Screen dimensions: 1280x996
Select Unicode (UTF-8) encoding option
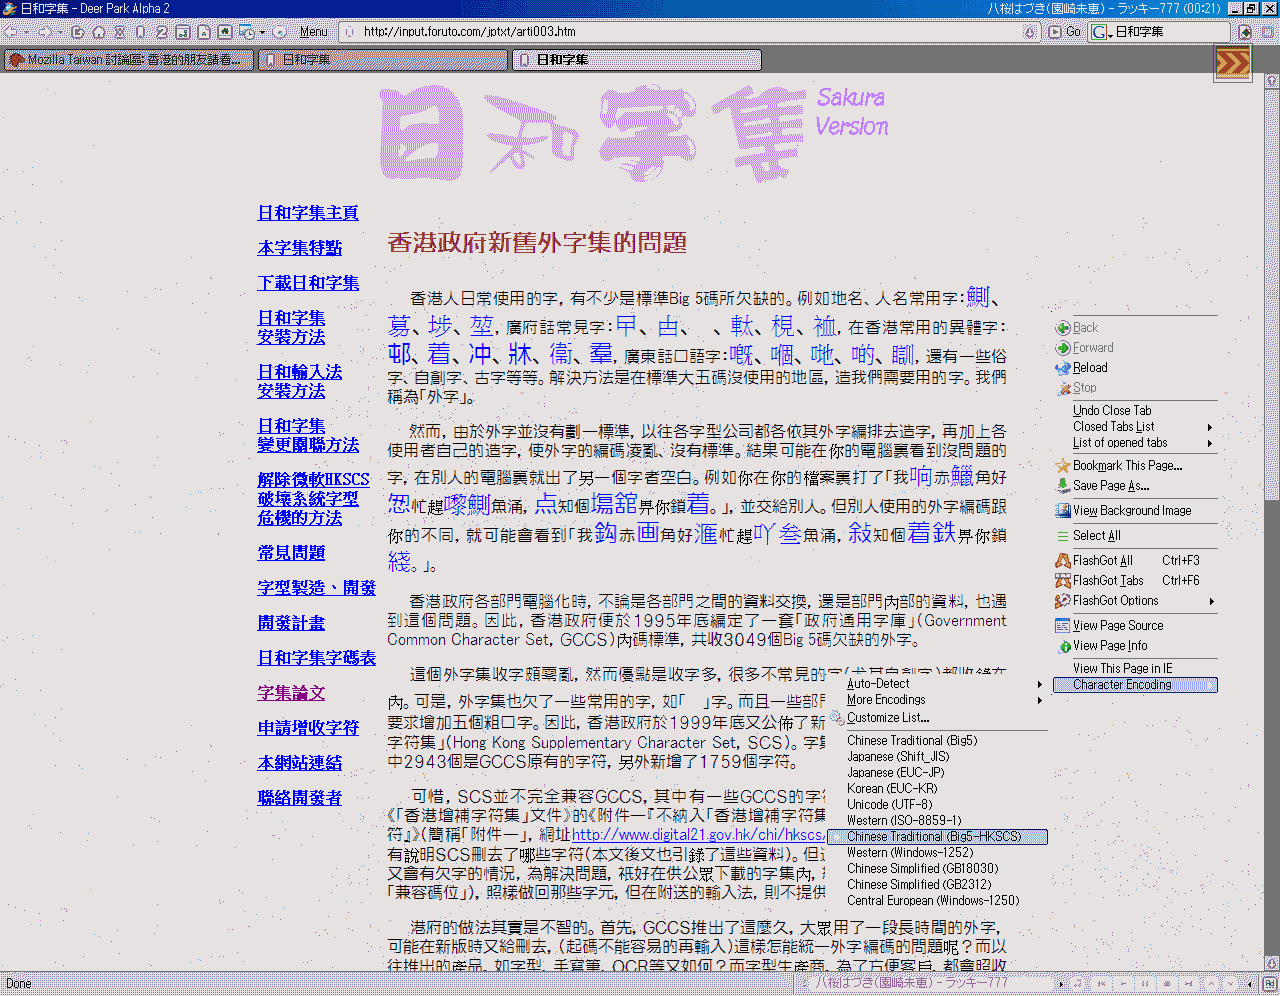[x=889, y=805]
